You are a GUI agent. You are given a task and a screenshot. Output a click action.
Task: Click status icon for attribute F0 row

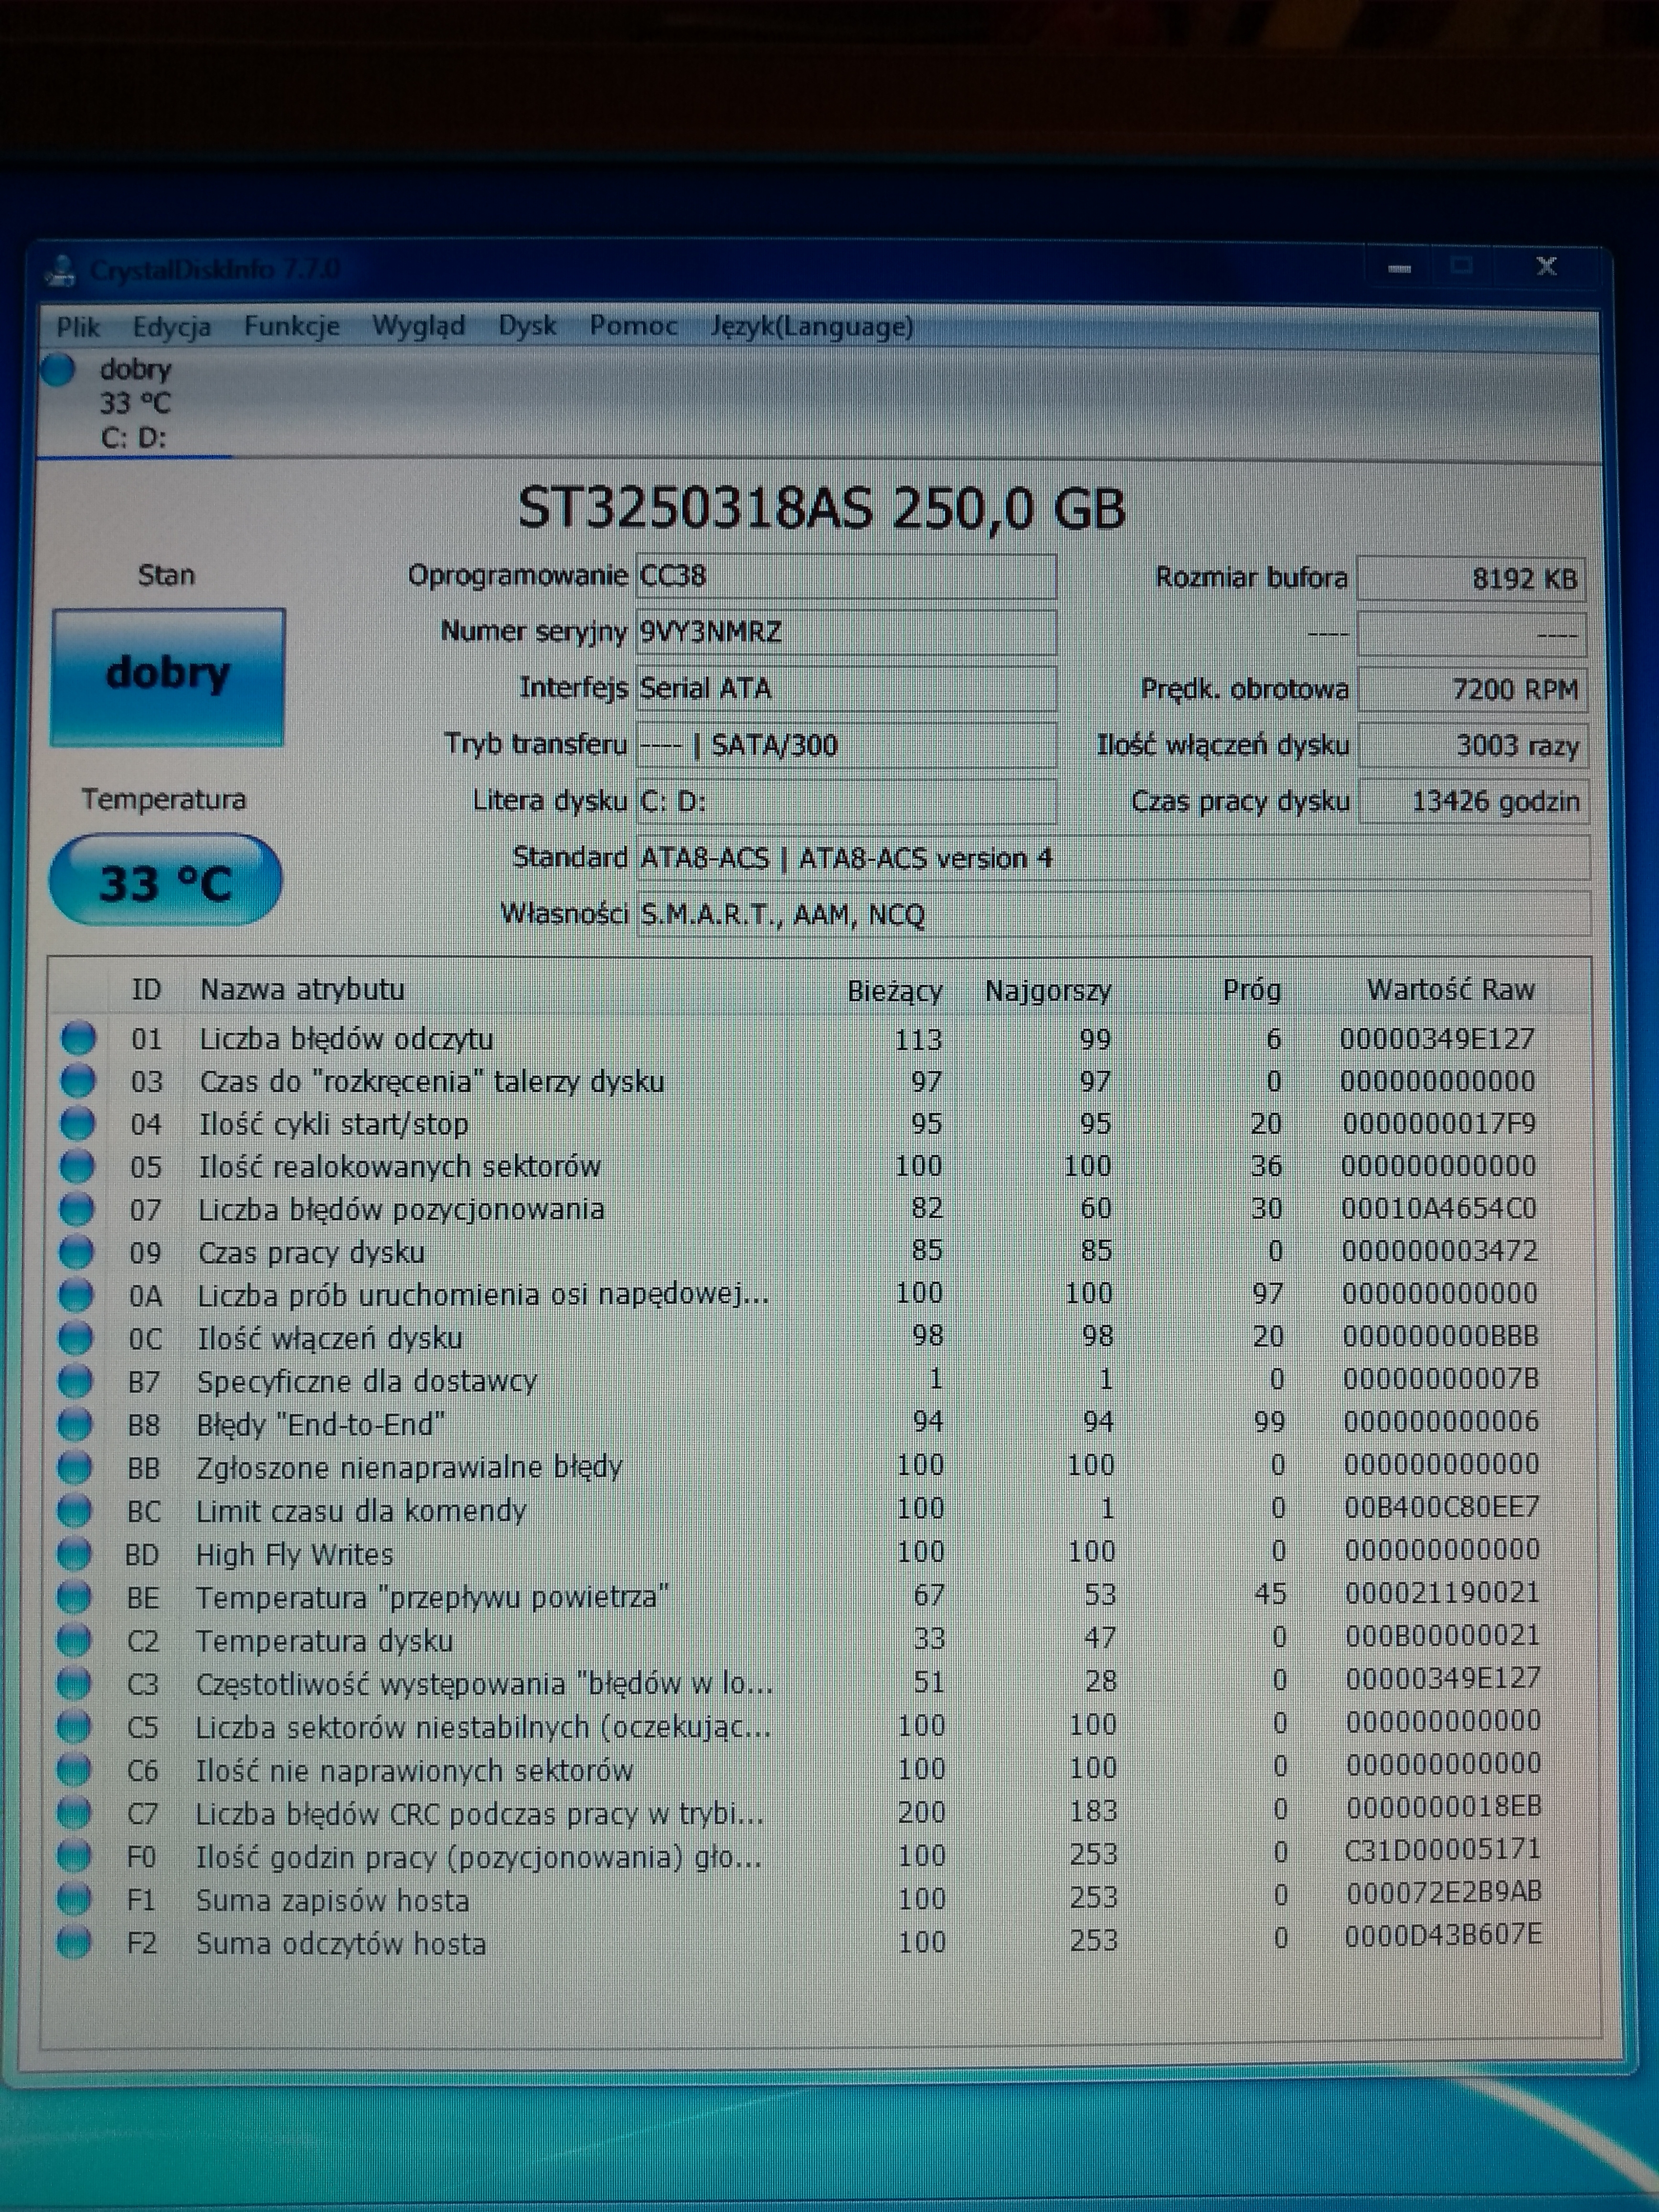(x=74, y=1857)
